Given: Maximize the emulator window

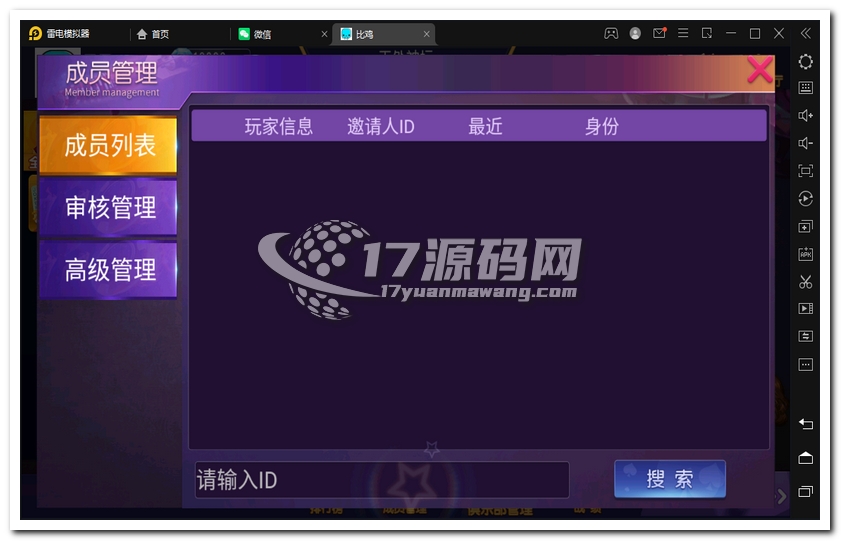Looking at the screenshot, I should (755, 33).
